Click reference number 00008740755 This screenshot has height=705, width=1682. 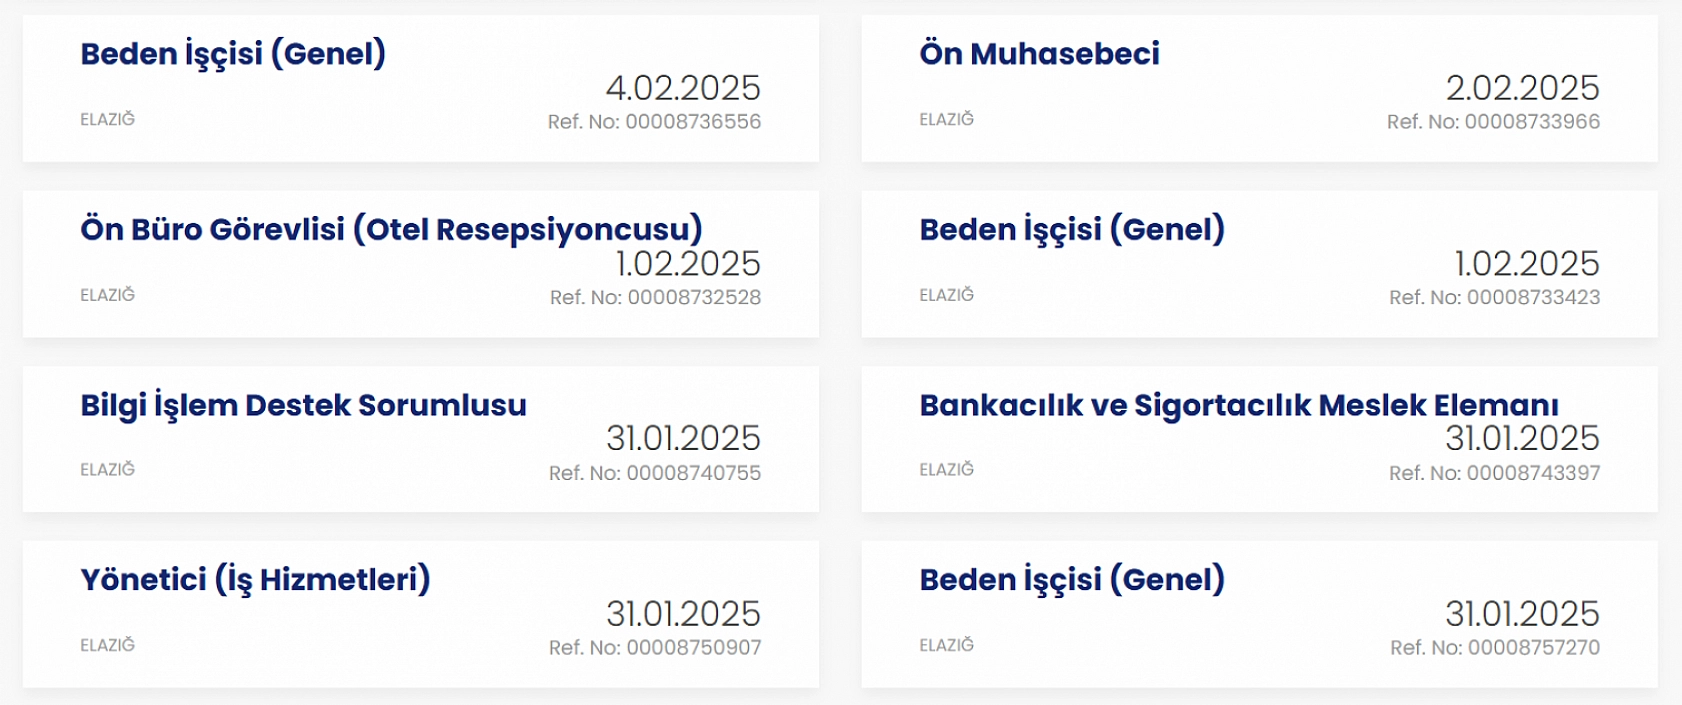pyautogui.click(x=654, y=473)
